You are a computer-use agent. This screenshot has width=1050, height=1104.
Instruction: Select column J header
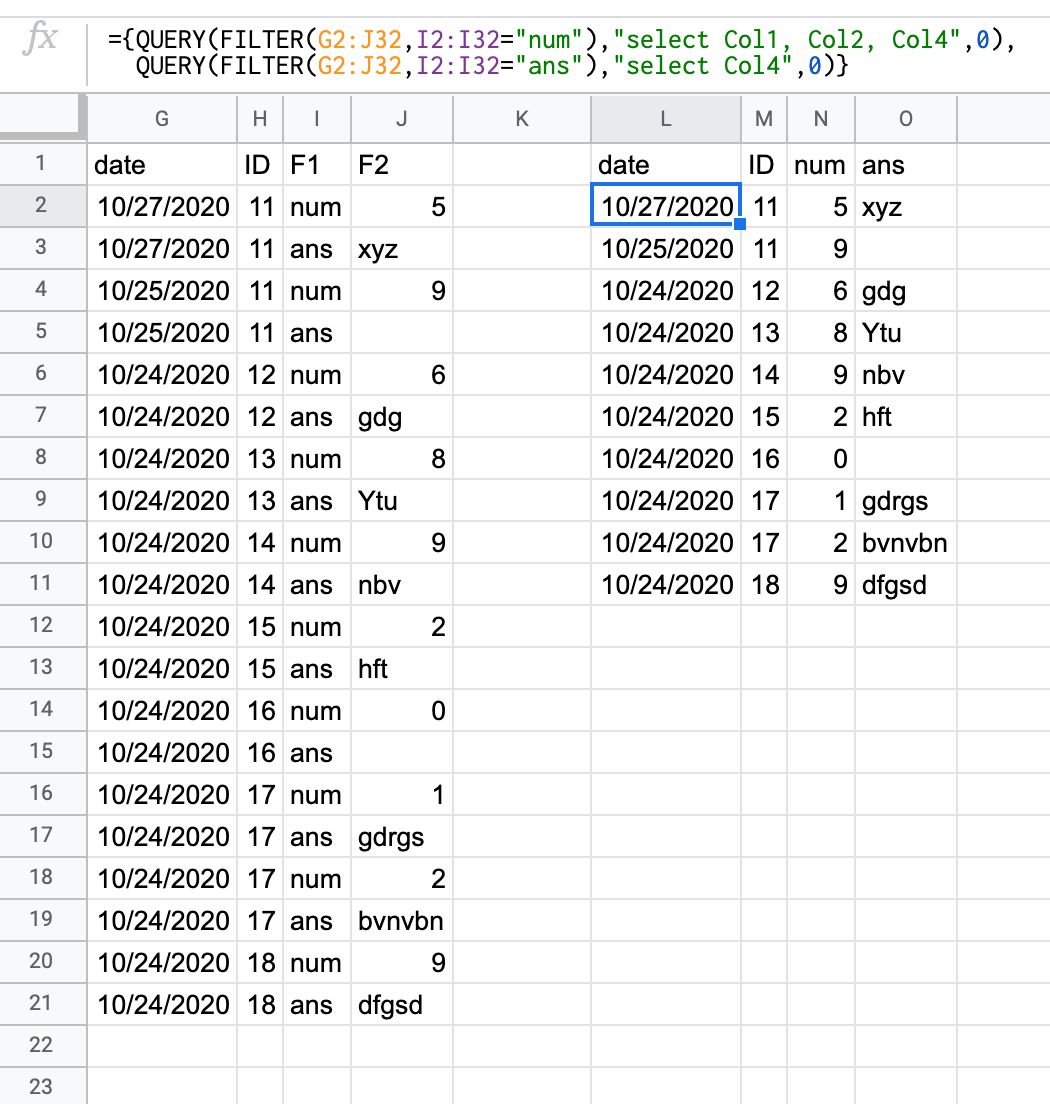pyautogui.click(x=401, y=119)
